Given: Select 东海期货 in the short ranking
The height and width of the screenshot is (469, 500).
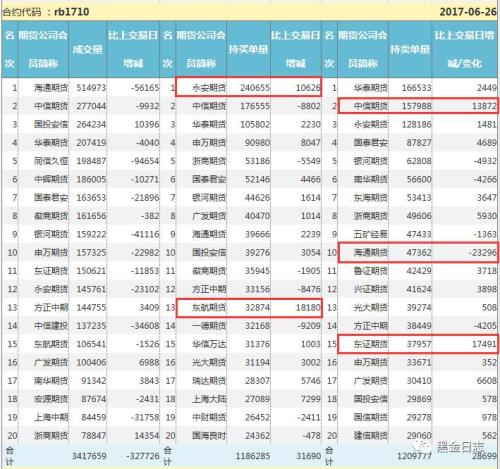Looking at the screenshot, I should [x=371, y=198].
